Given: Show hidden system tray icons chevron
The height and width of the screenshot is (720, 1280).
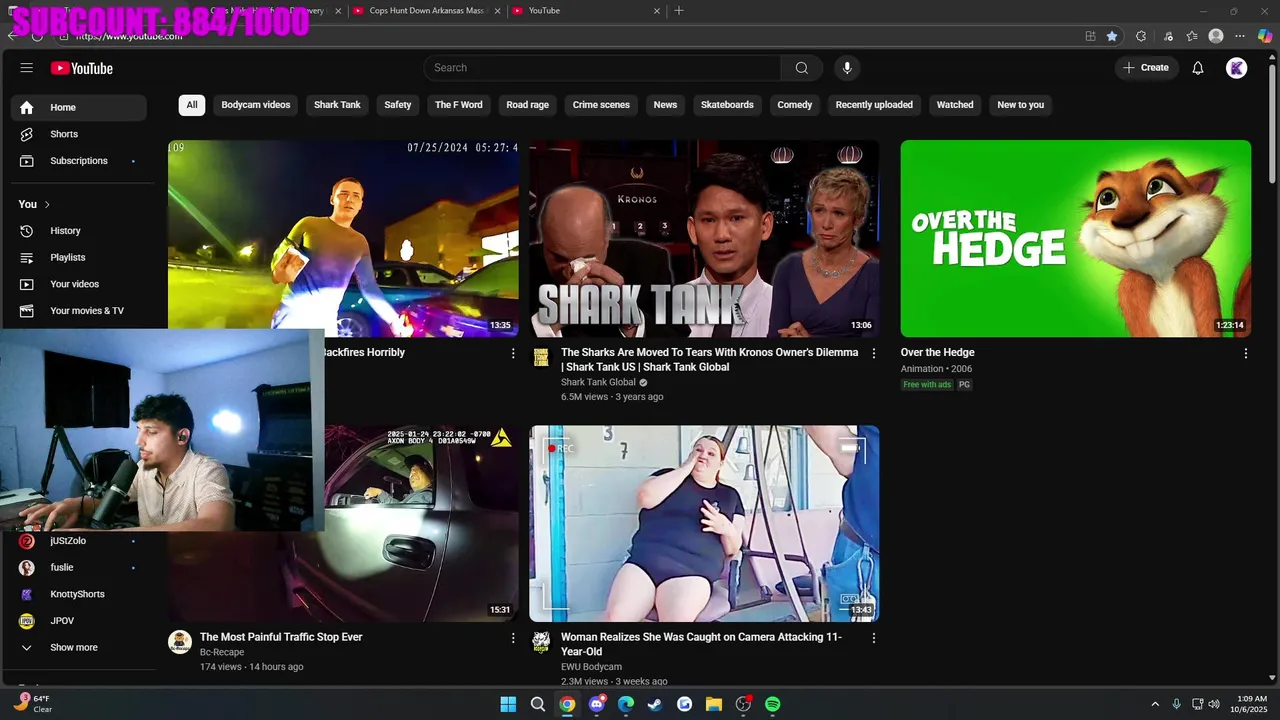Looking at the screenshot, I should (x=1155, y=704).
